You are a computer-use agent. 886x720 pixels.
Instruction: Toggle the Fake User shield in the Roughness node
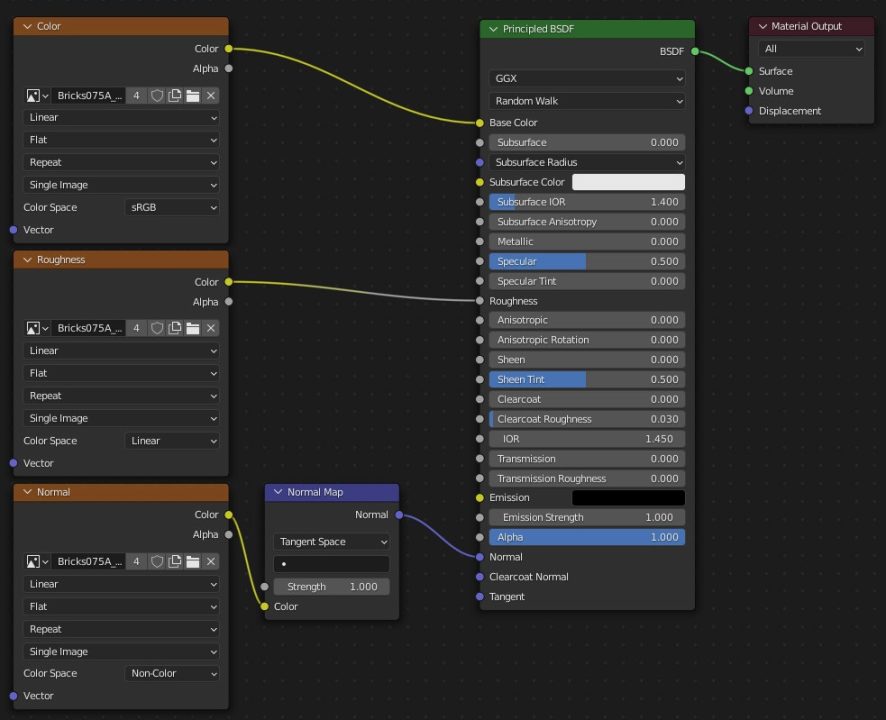point(157,327)
